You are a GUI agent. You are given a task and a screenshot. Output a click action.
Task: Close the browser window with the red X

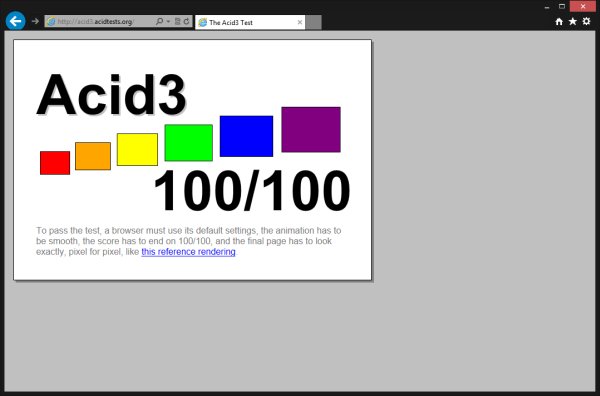pos(583,6)
